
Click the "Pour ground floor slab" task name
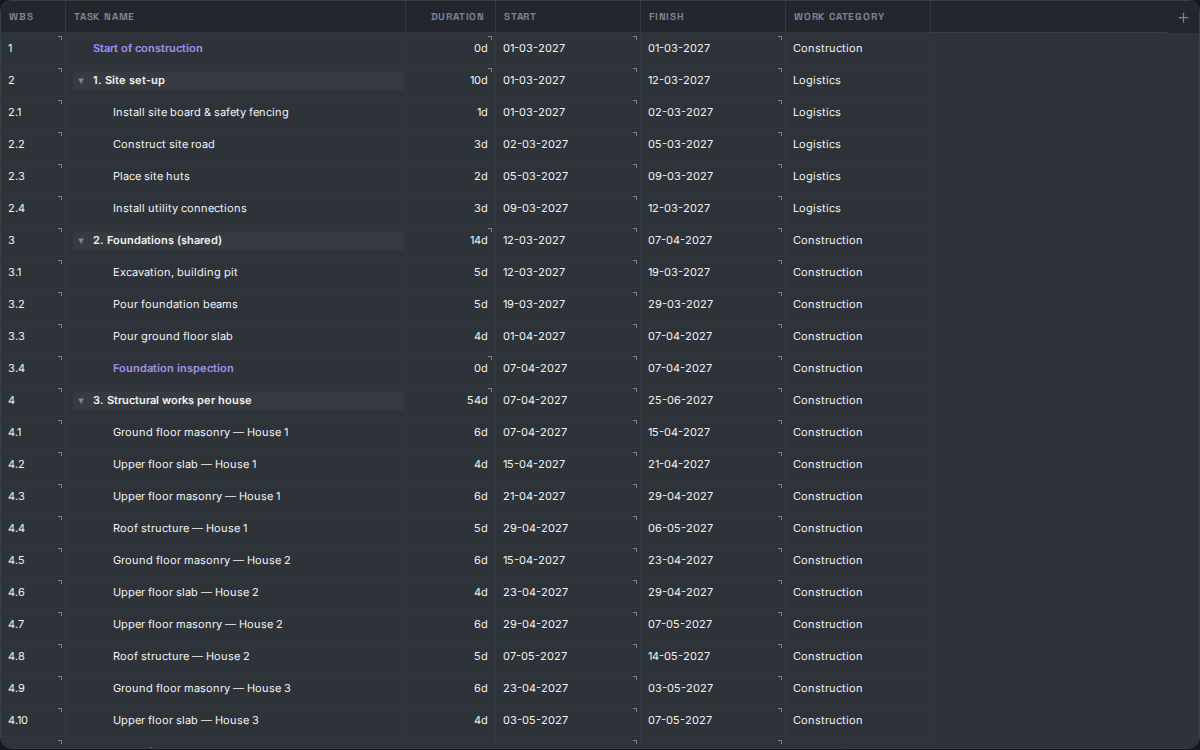[x=173, y=336]
